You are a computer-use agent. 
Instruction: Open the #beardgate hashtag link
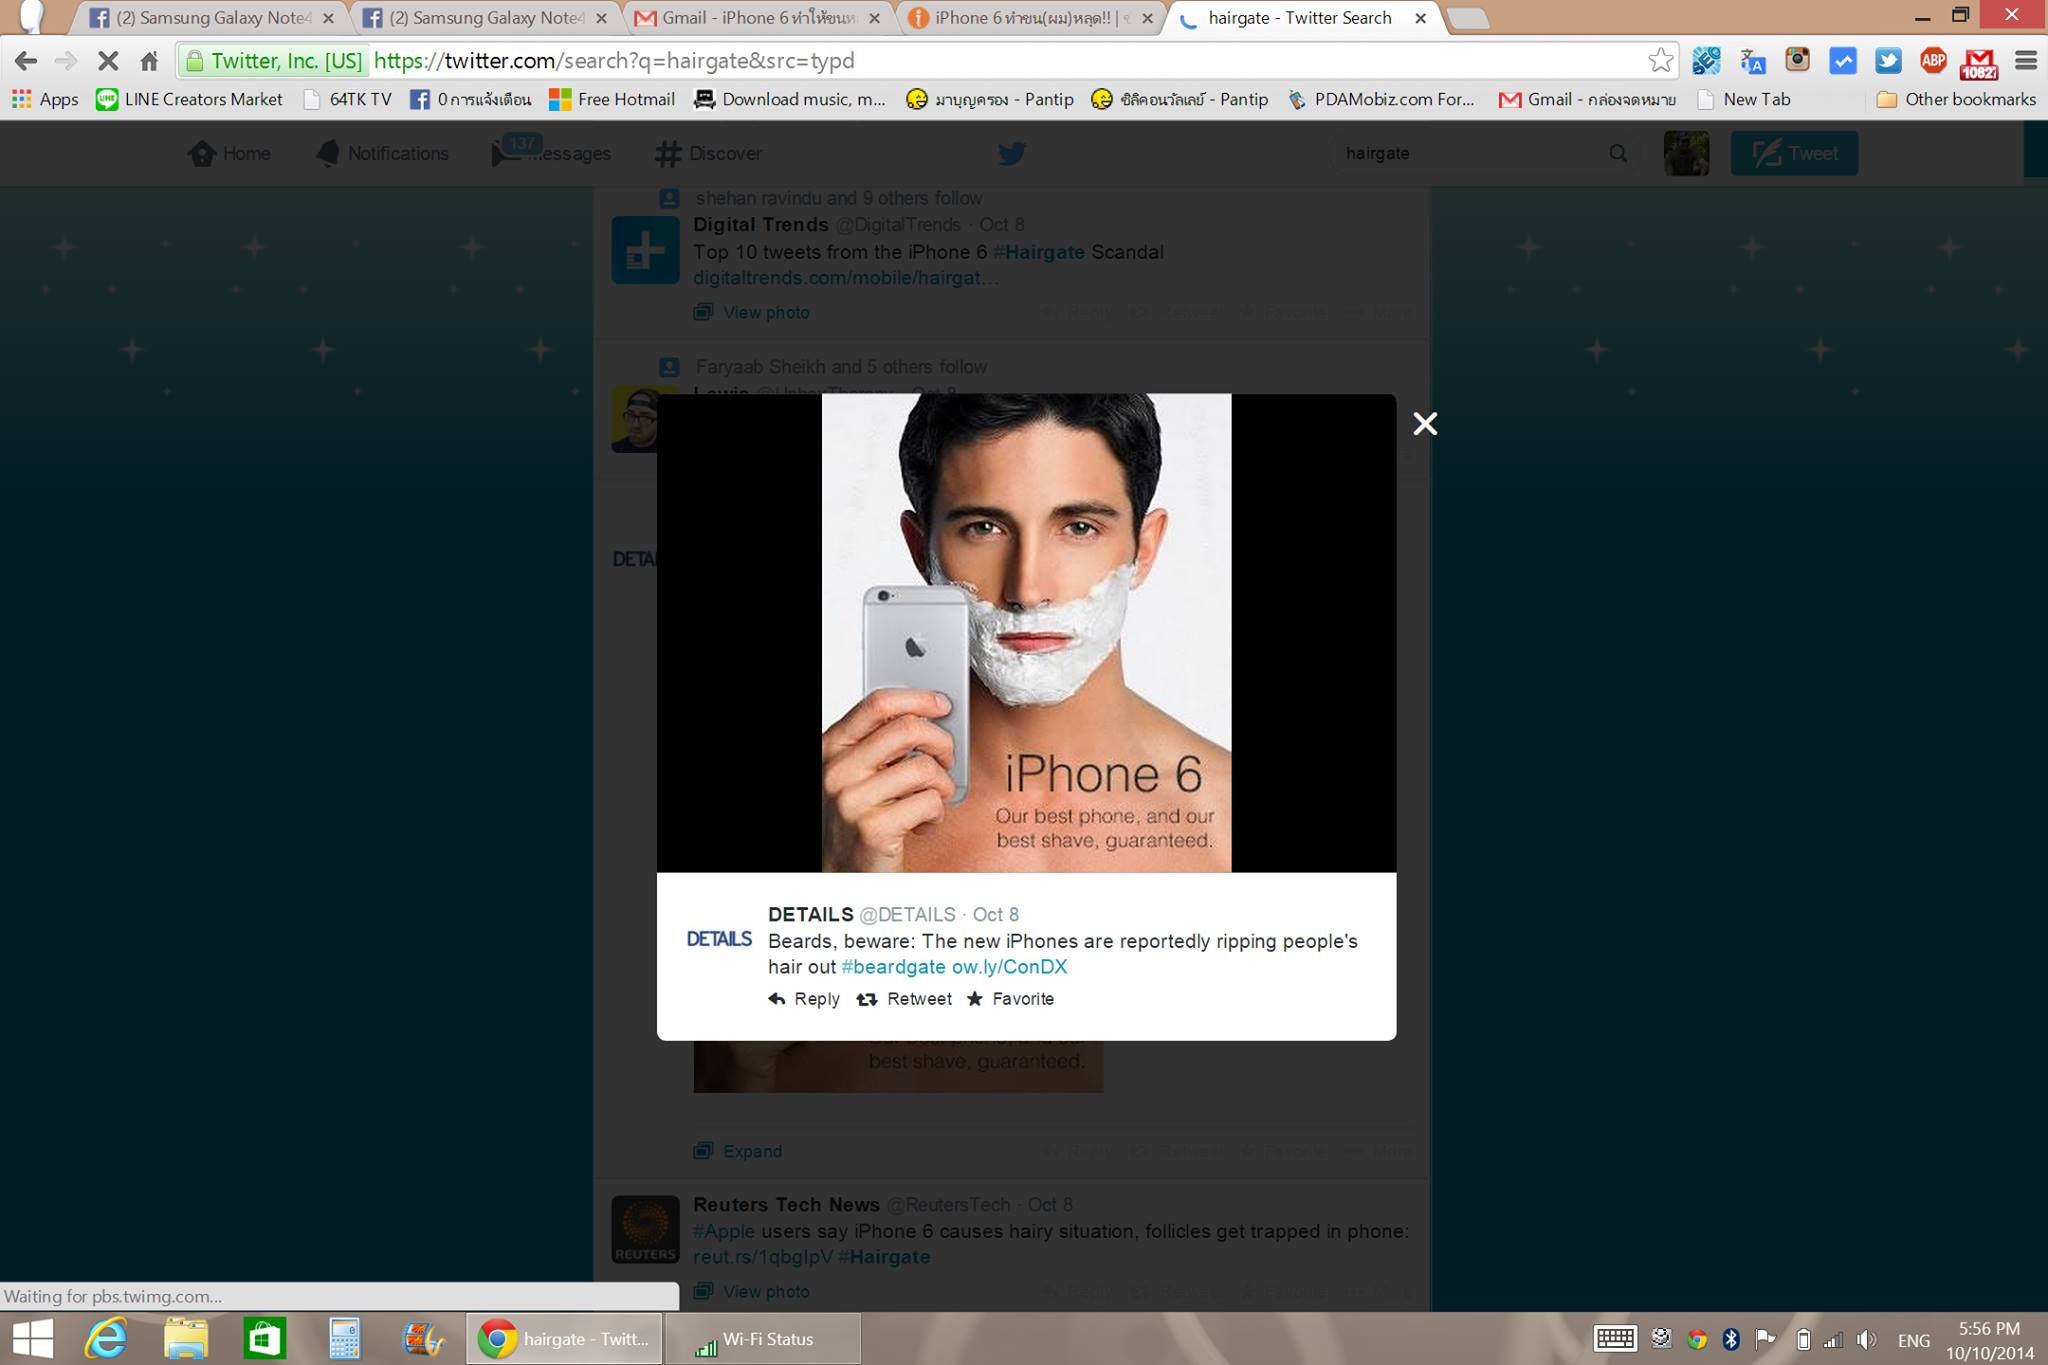[893, 967]
